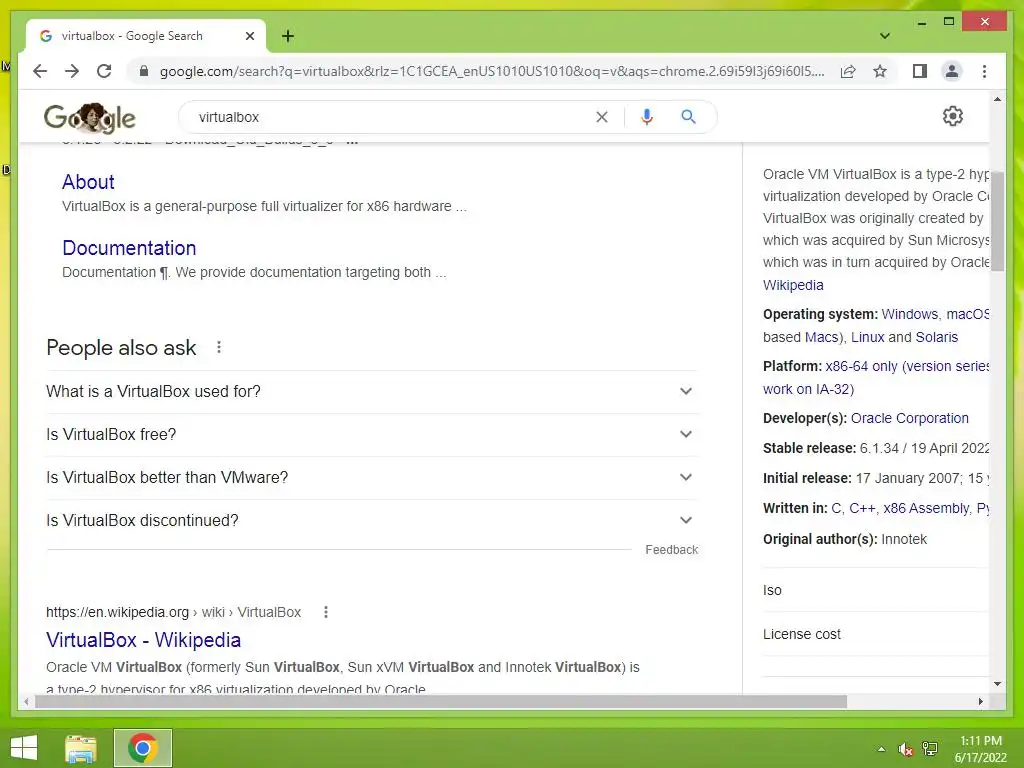Open Windows operating system link
Image resolution: width=1024 pixels, height=768 pixels.
pos(910,314)
